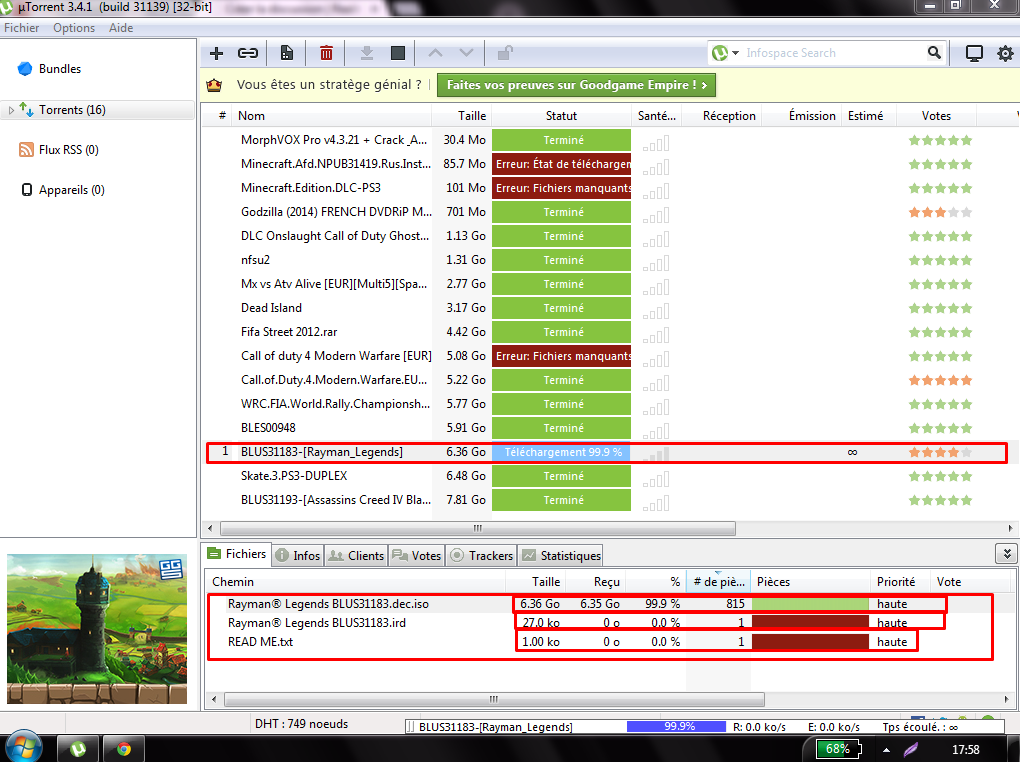This screenshot has width=1020, height=762.
Task: Click the Remote monitor icon in toolbar
Action: click(974, 53)
